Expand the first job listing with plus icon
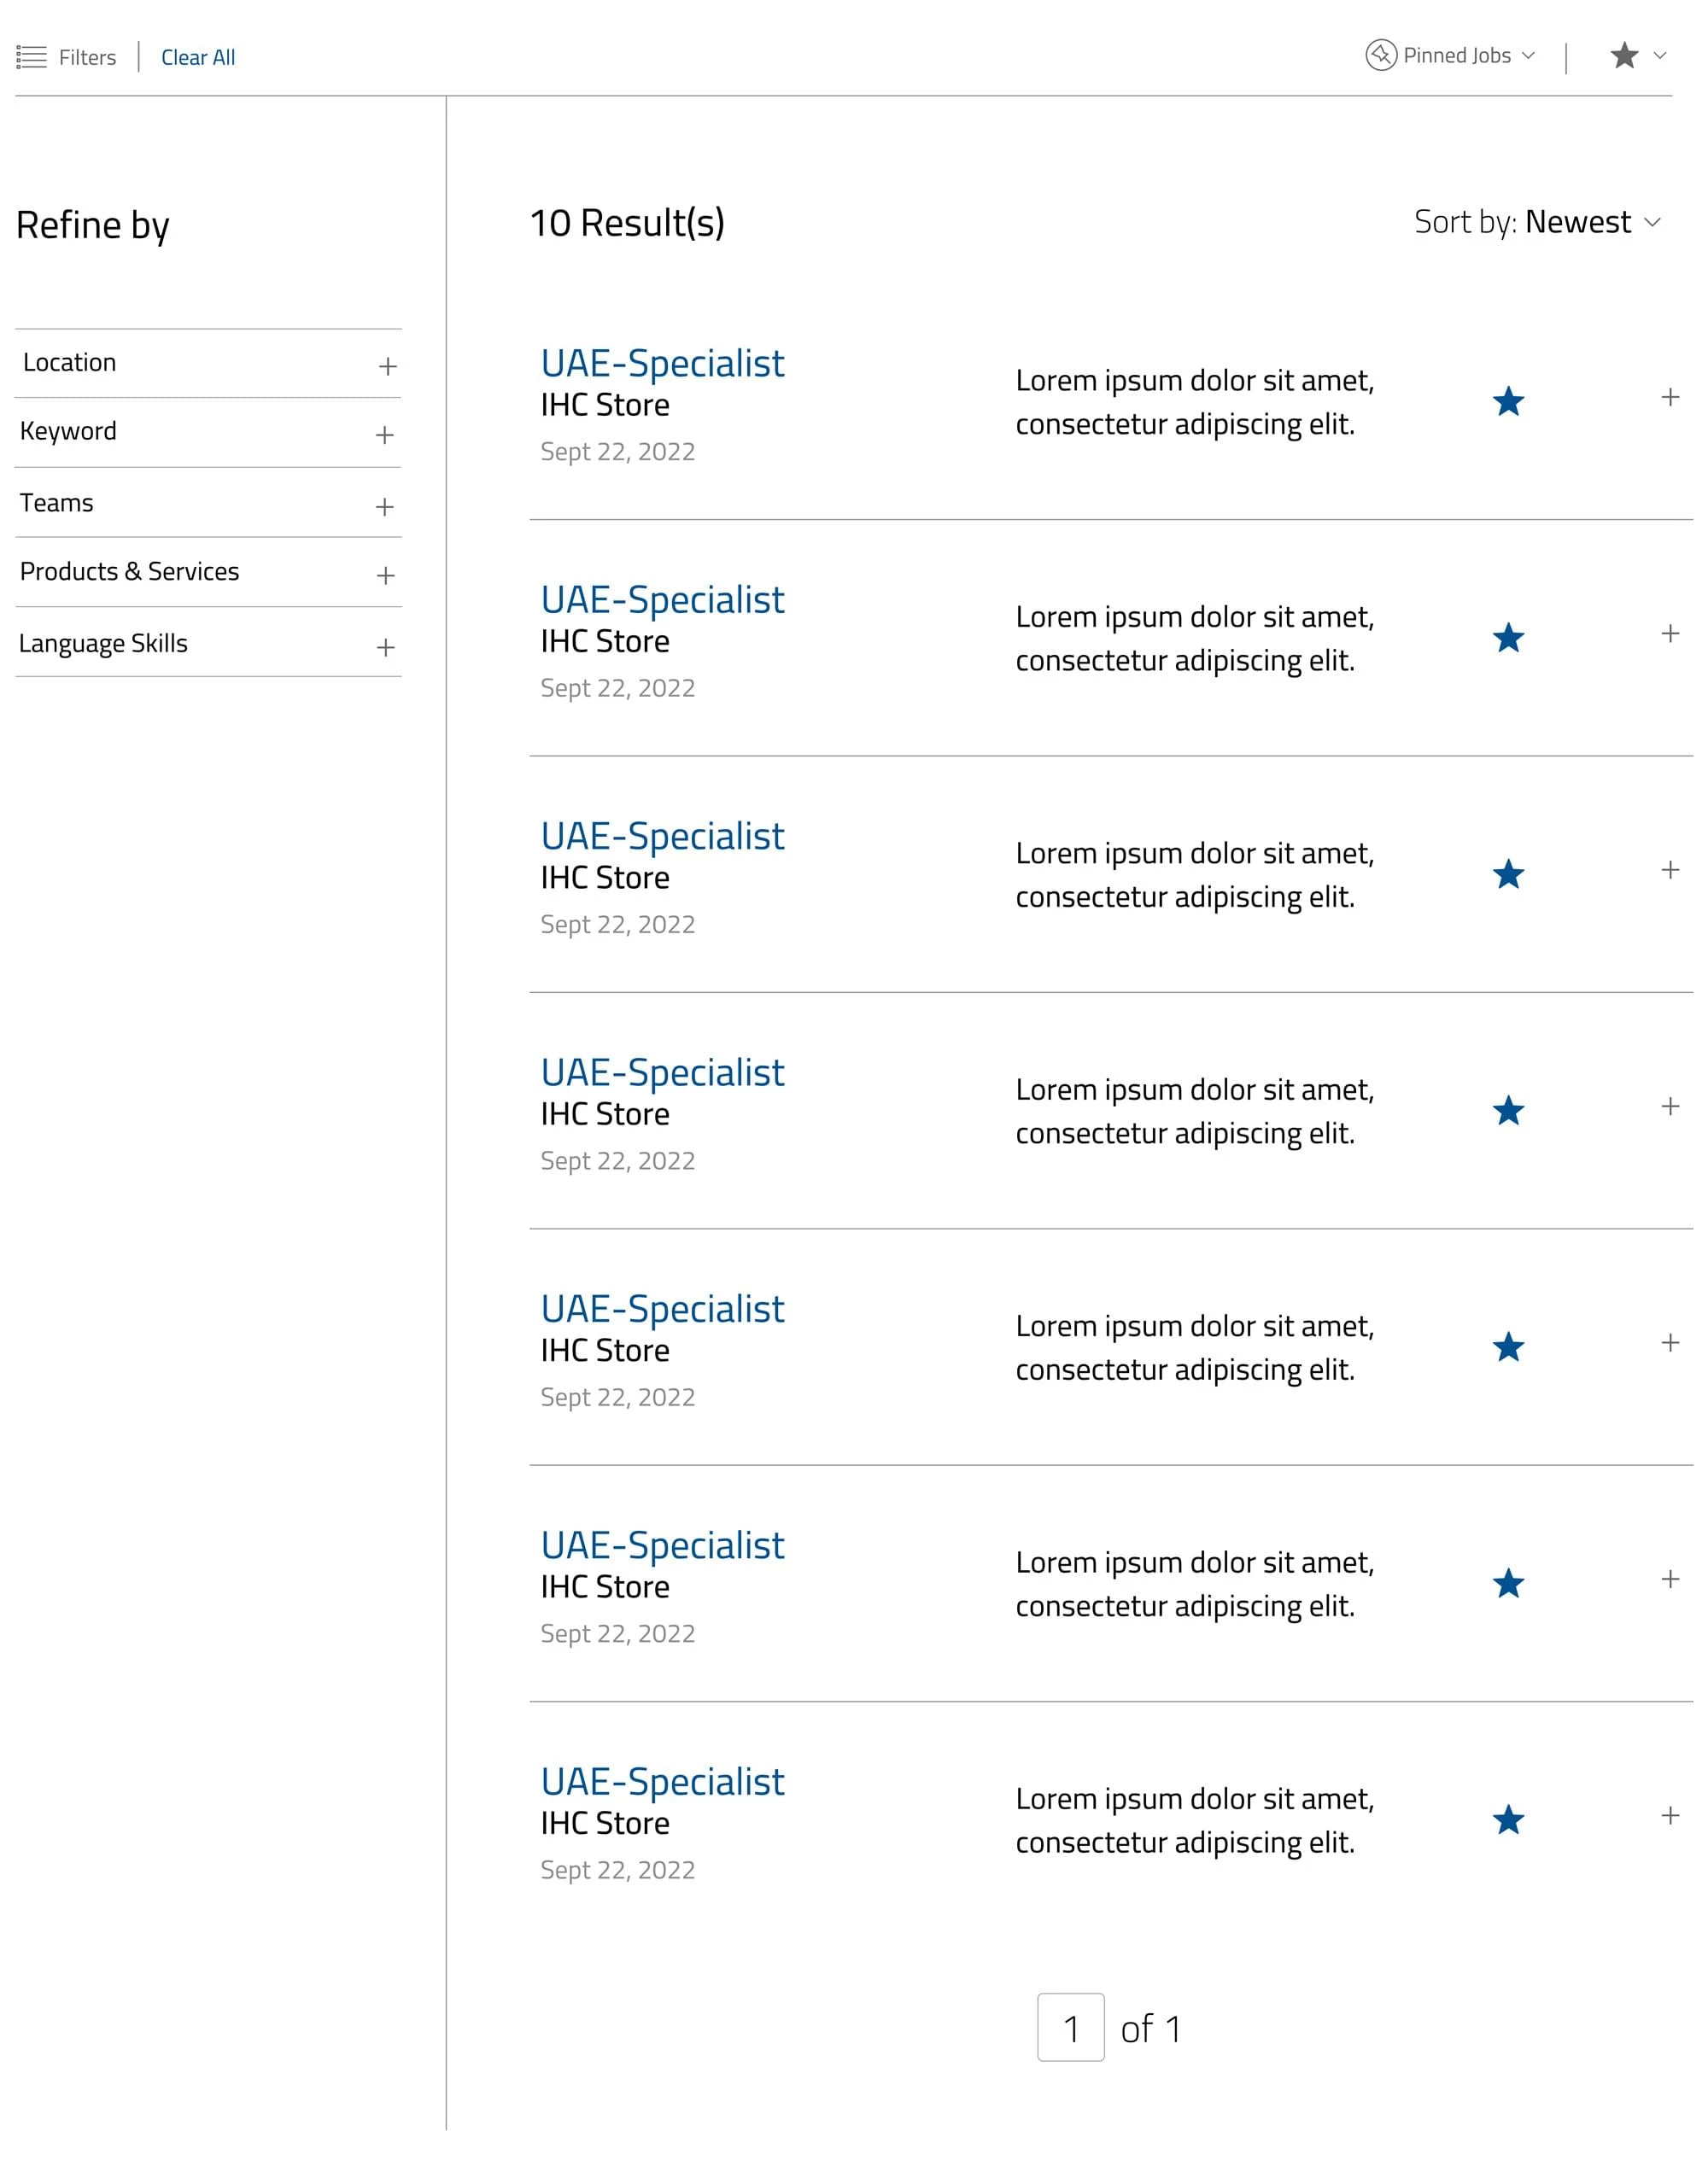This screenshot has width=1708, height=2184. 1670,397
